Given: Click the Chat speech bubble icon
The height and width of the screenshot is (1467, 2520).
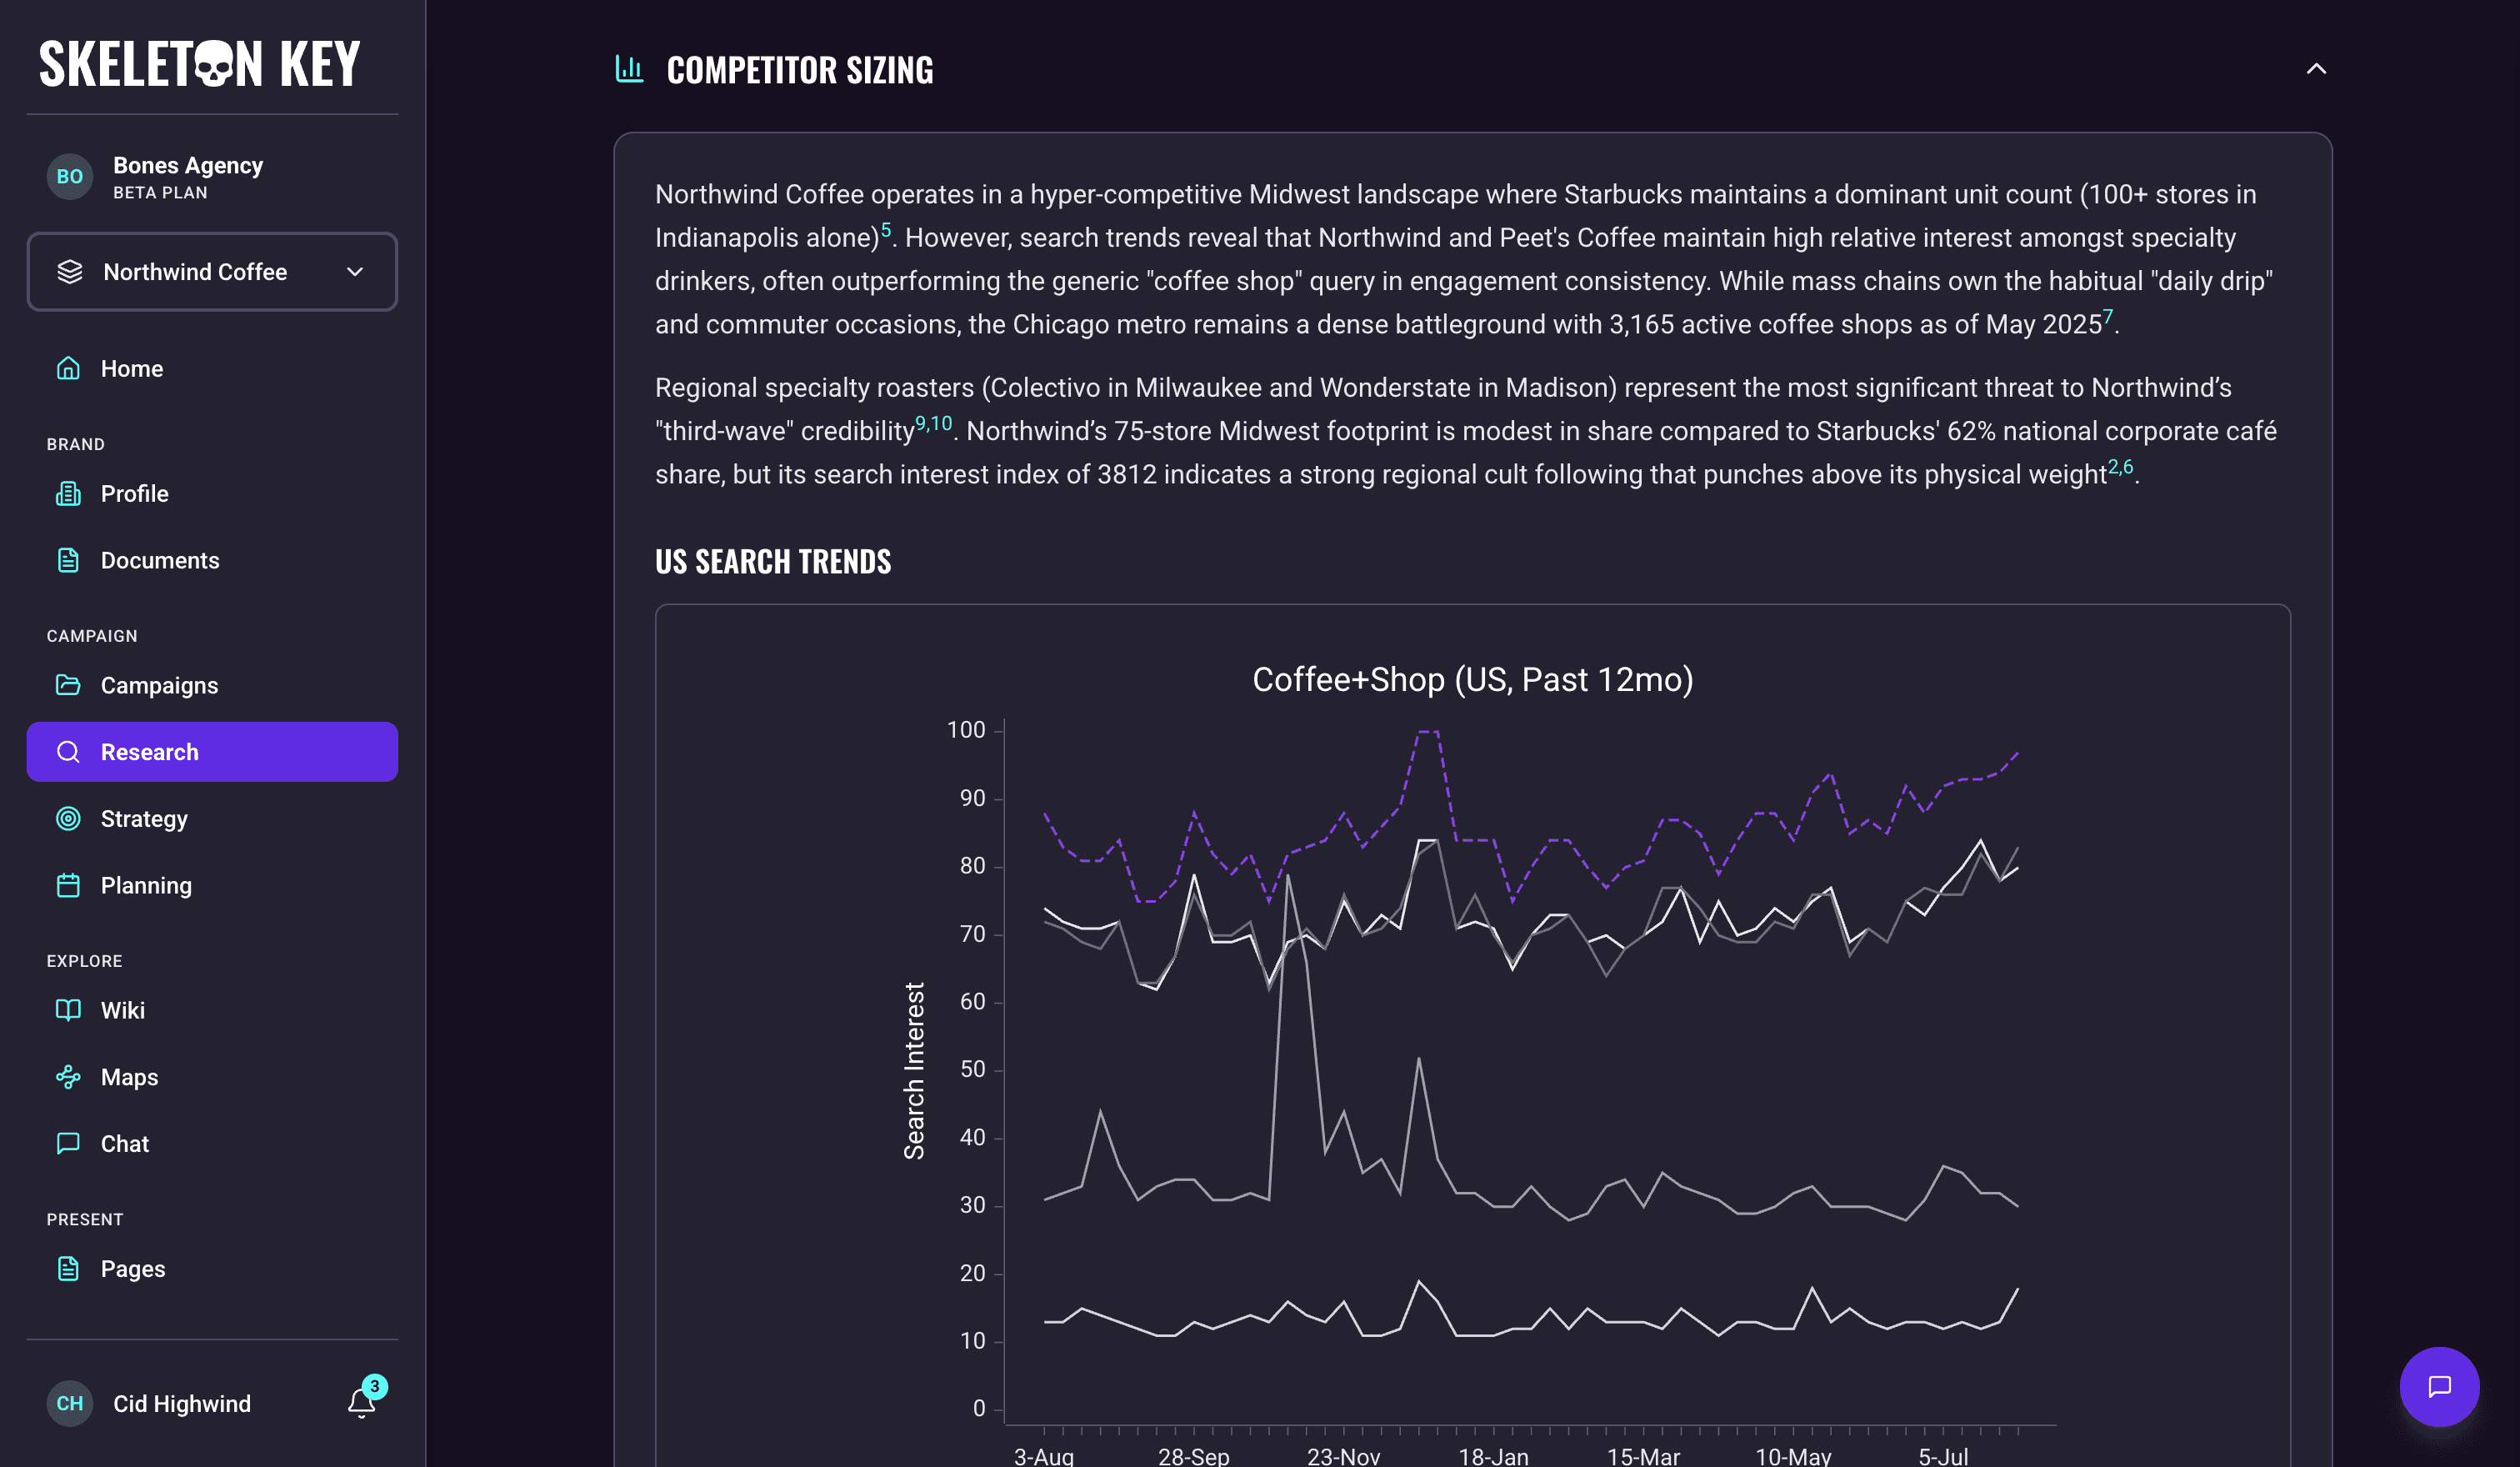Looking at the screenshot, I should pos(68,1144).
